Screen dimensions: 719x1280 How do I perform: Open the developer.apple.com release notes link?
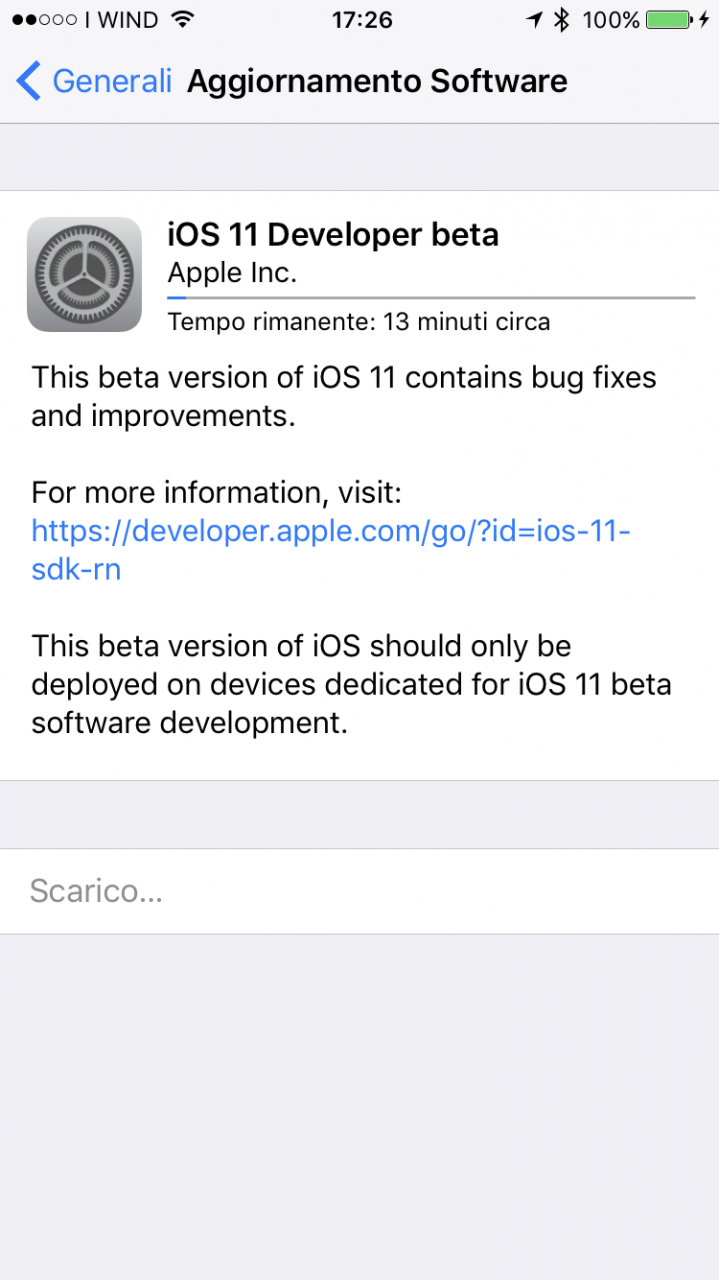pyautogui.click(x=331, y=549)
